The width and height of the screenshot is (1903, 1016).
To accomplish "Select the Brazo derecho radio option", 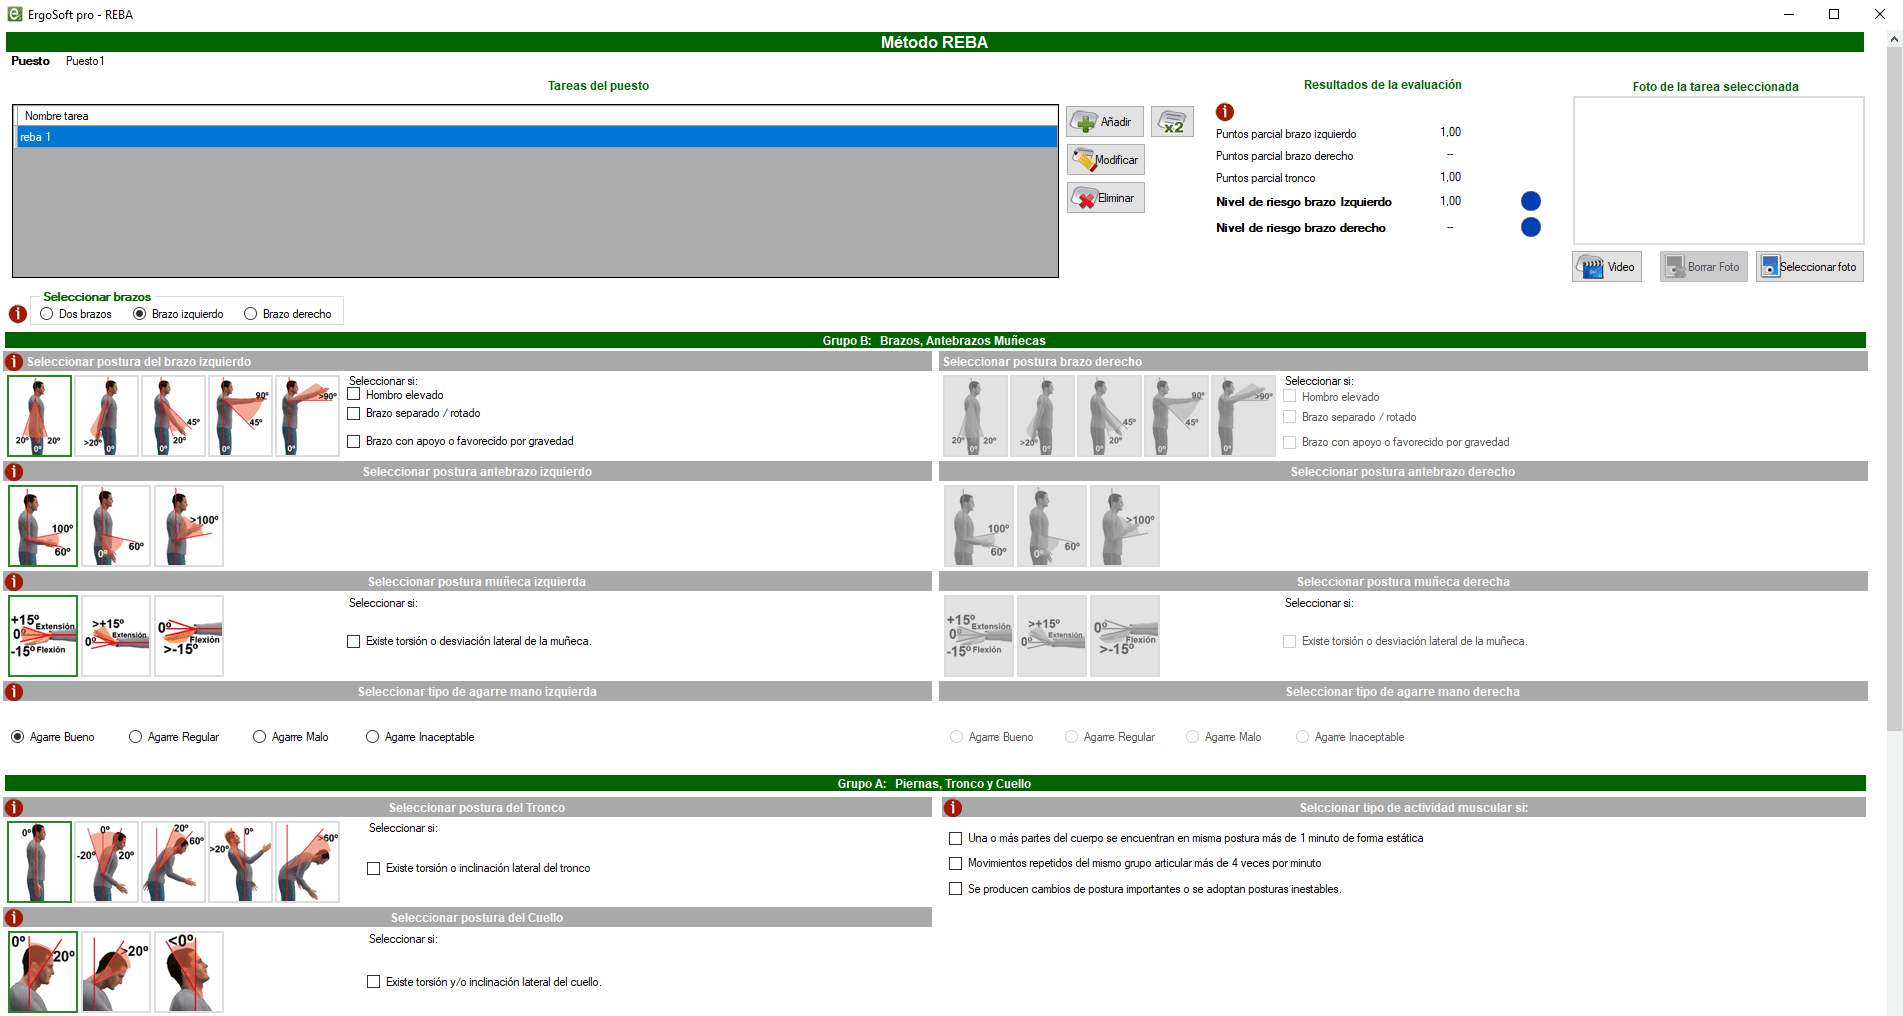I will point(288,314).
